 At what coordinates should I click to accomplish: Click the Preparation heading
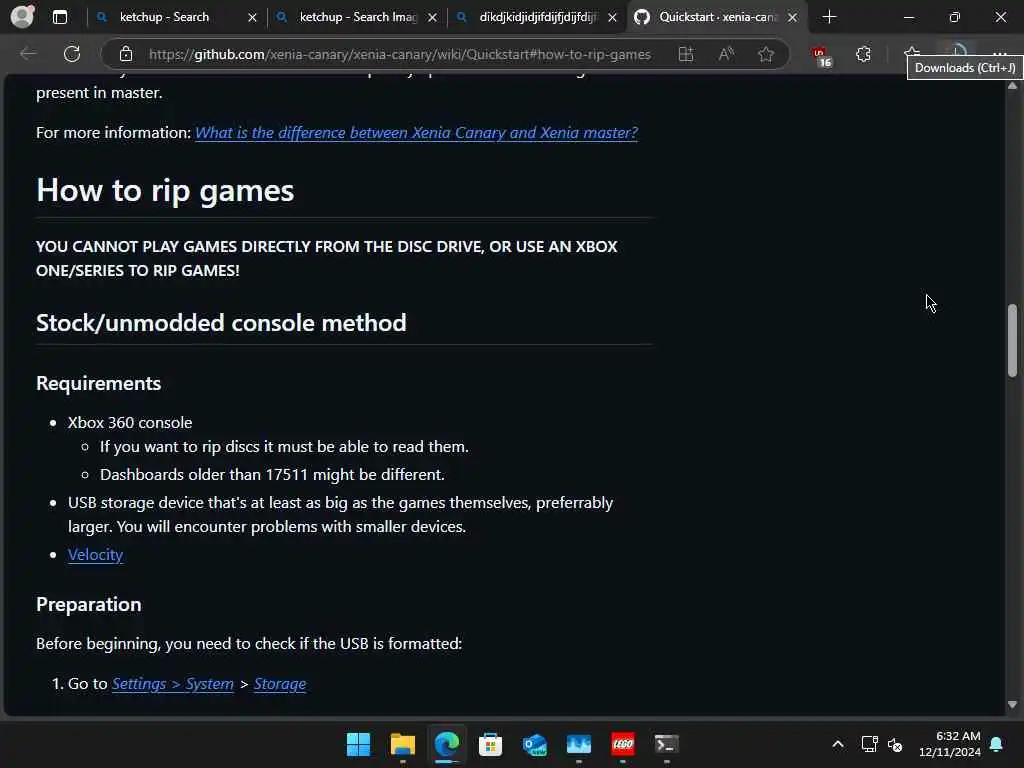tap(89, 605)
